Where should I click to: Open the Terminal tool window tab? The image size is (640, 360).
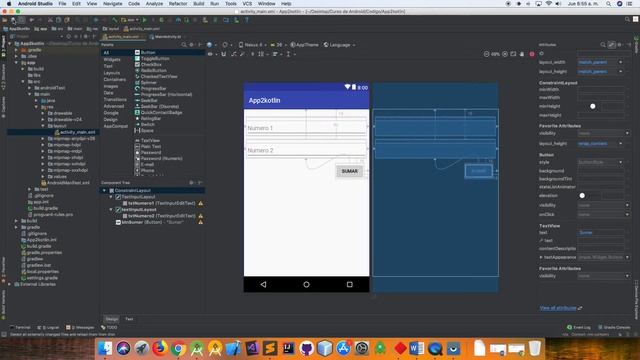tap(20, 327)
